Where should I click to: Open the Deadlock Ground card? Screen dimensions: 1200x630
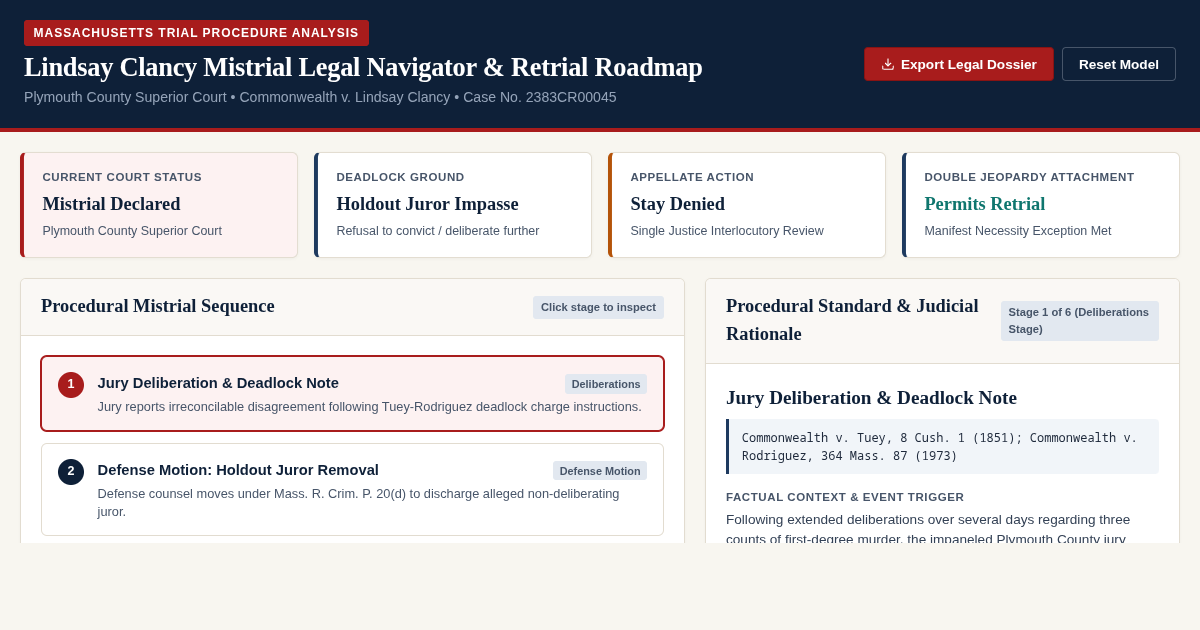453,205
